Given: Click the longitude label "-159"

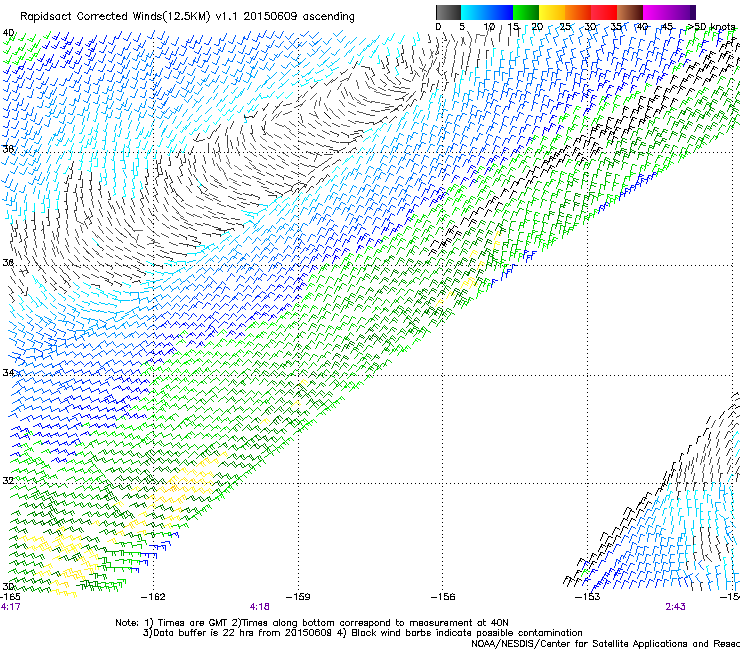Looking at the screenshot, I should coord(298,597).
